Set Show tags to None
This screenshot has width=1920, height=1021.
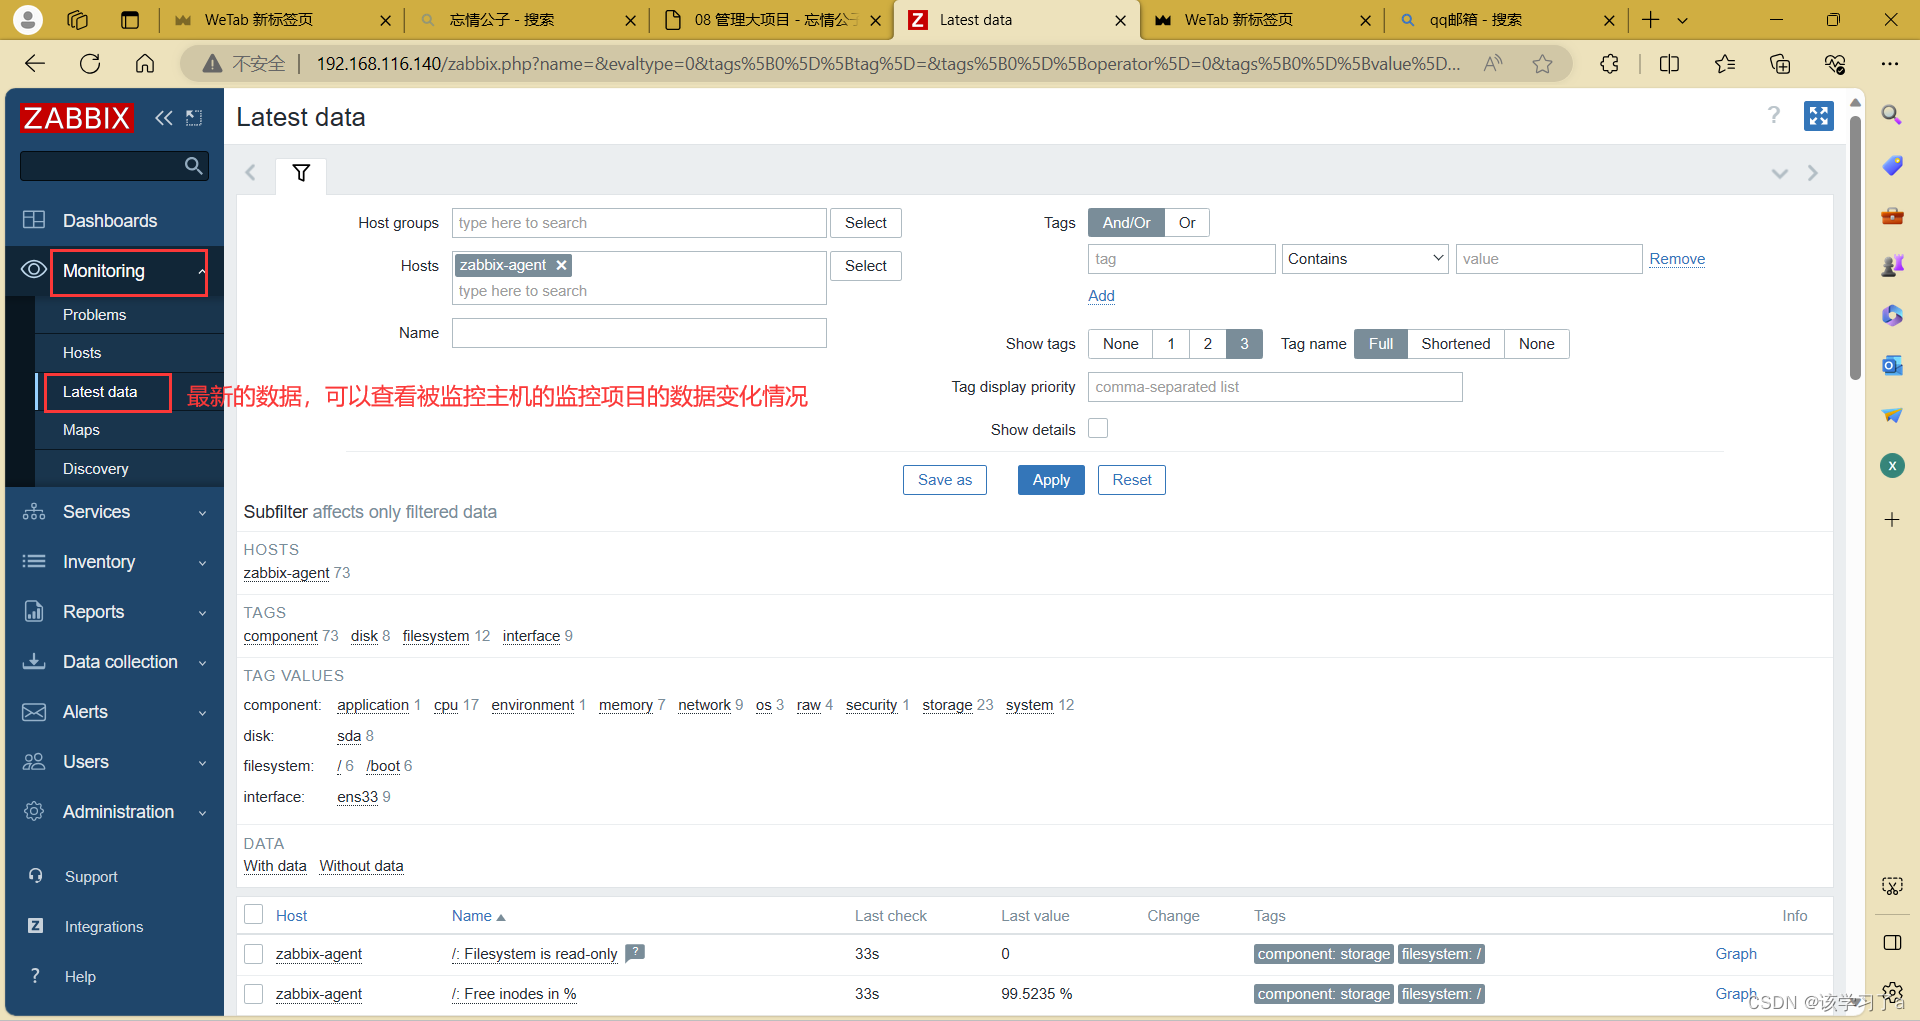[1120, 344]
